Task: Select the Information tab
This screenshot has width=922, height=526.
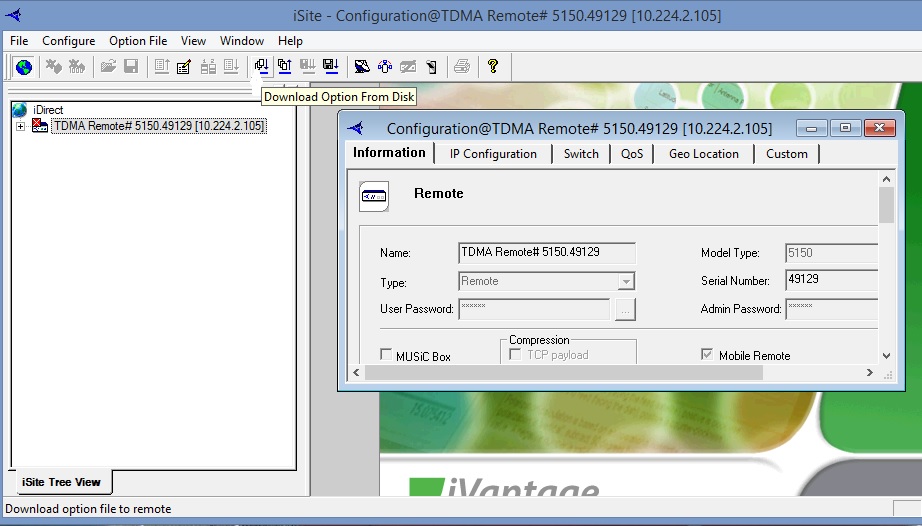Action: point(389,153)
